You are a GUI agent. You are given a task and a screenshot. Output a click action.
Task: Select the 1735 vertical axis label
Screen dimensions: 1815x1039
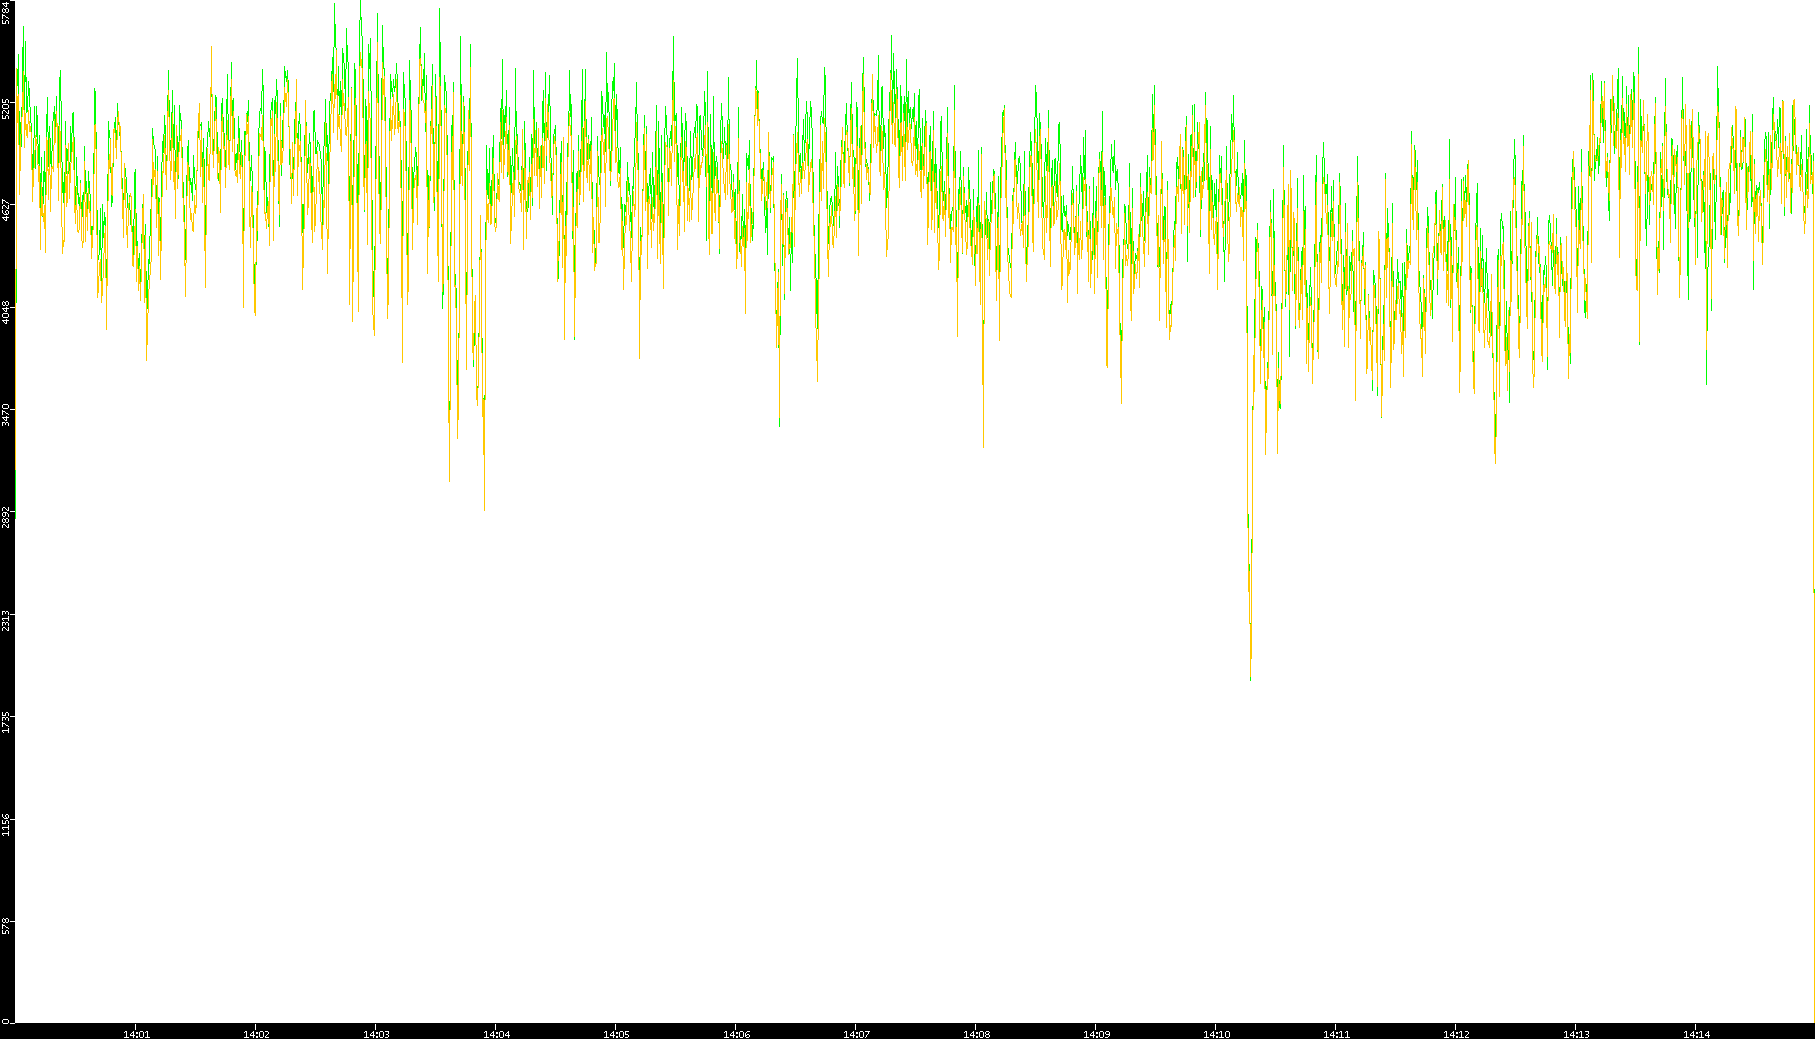(x=7, y=722)
